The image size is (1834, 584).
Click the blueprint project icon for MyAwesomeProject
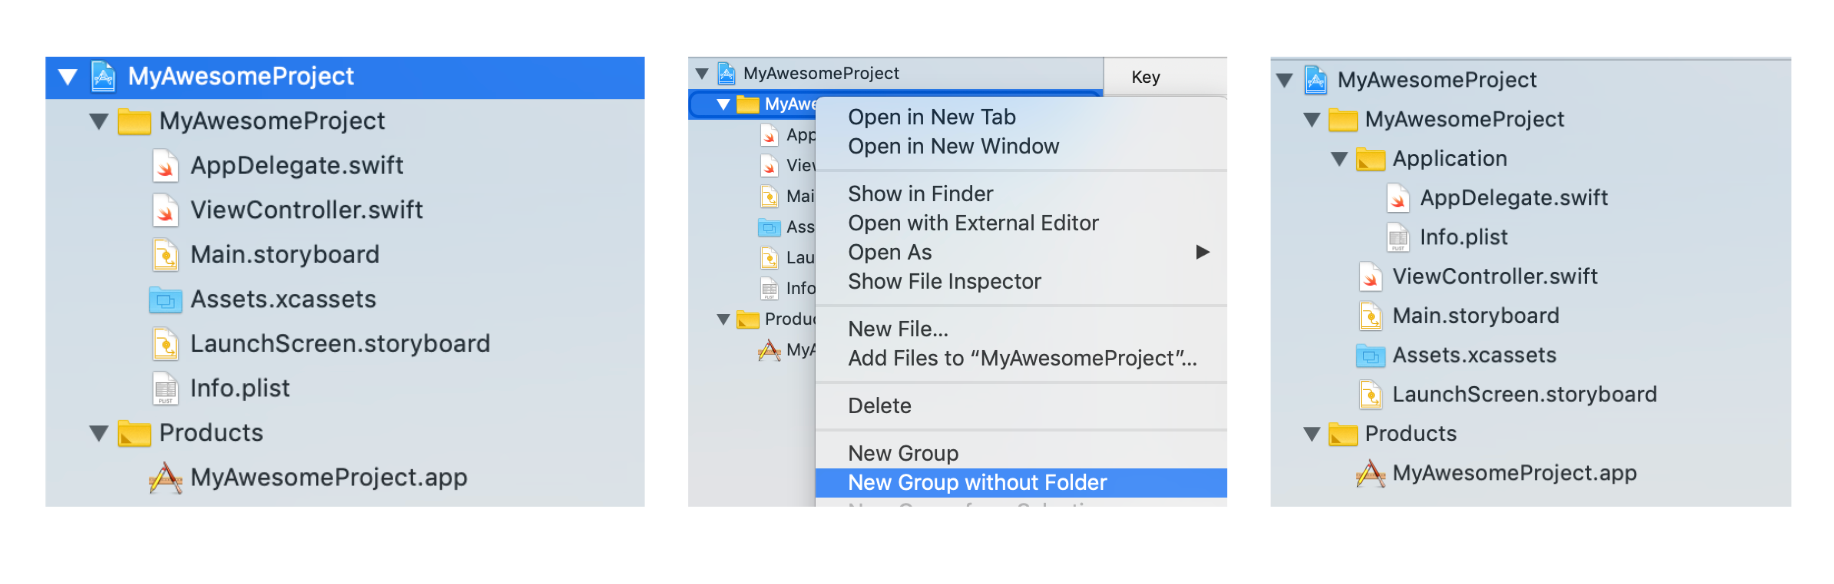pos(103,76)
